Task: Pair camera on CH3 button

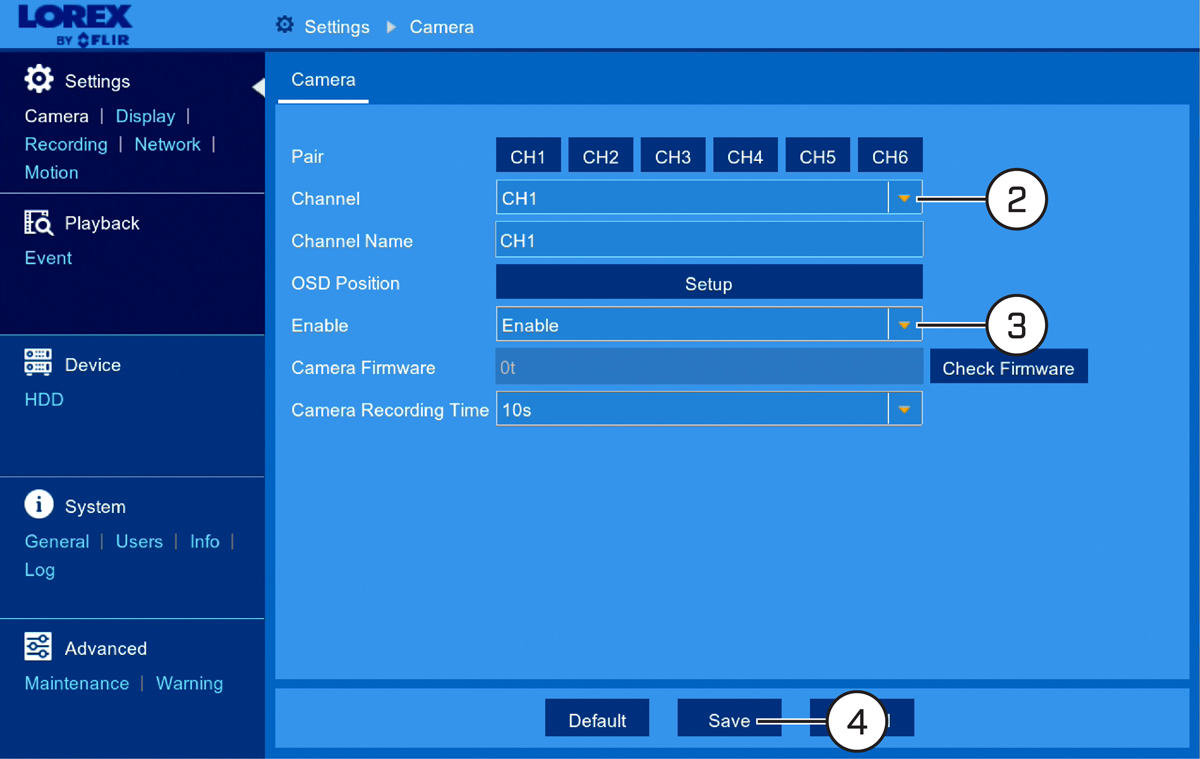Action: (673, 157)
